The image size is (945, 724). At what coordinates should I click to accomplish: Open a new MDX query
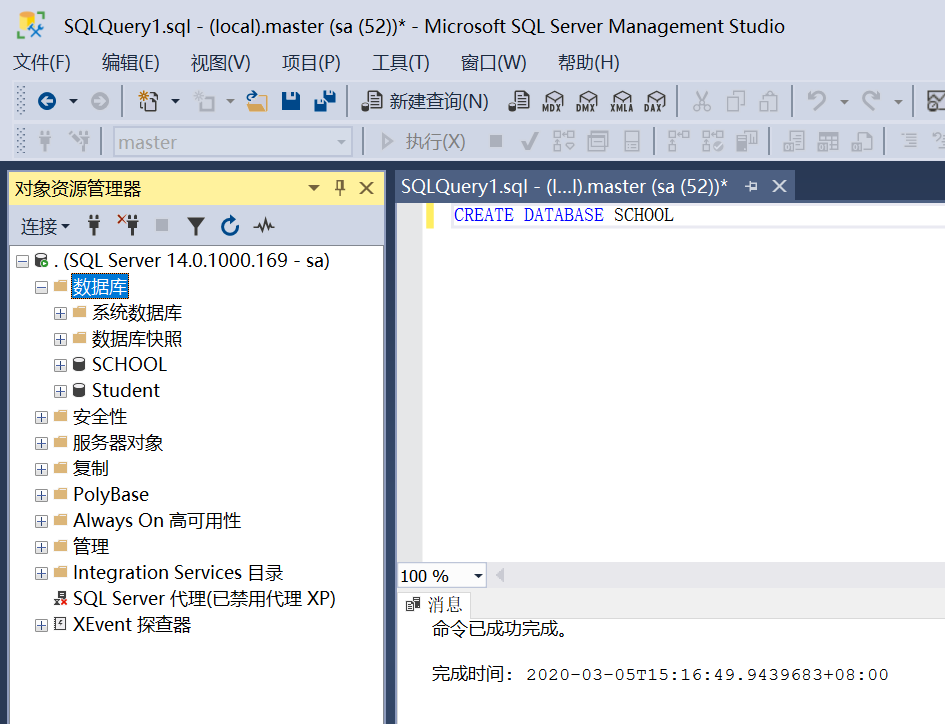[x=553, y=101]
